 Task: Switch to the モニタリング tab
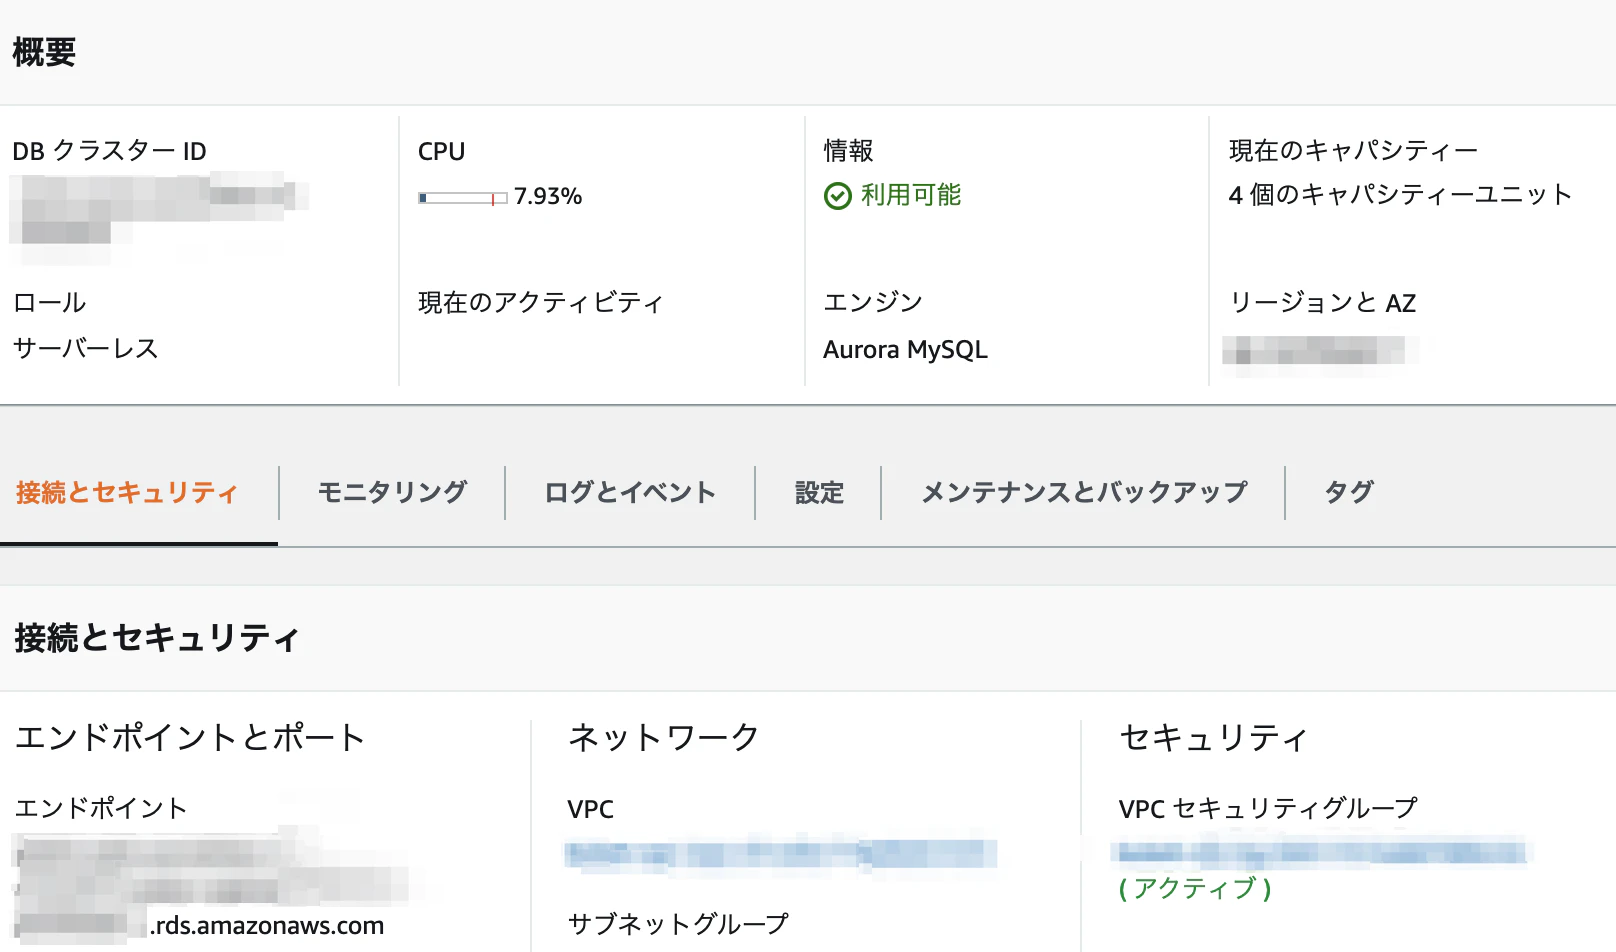click(392, 492)
